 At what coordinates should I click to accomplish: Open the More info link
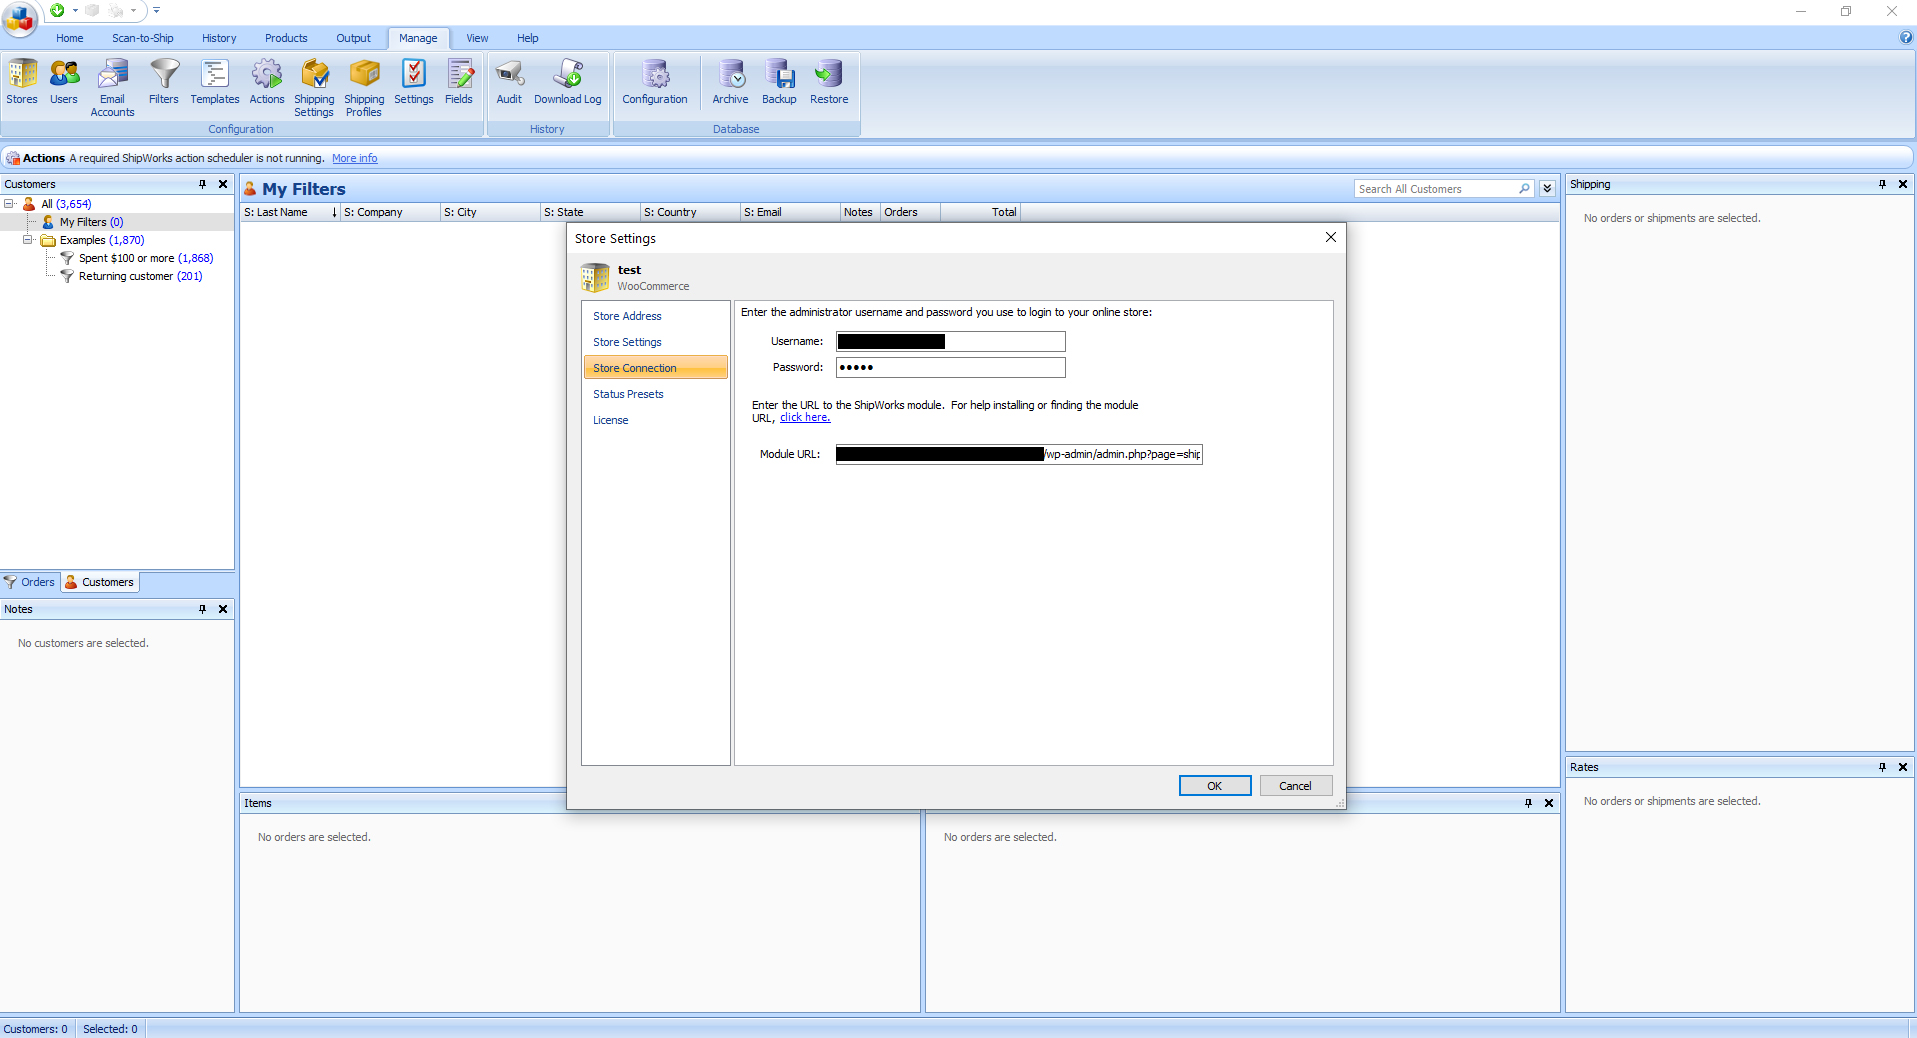(x=355, y=158)
